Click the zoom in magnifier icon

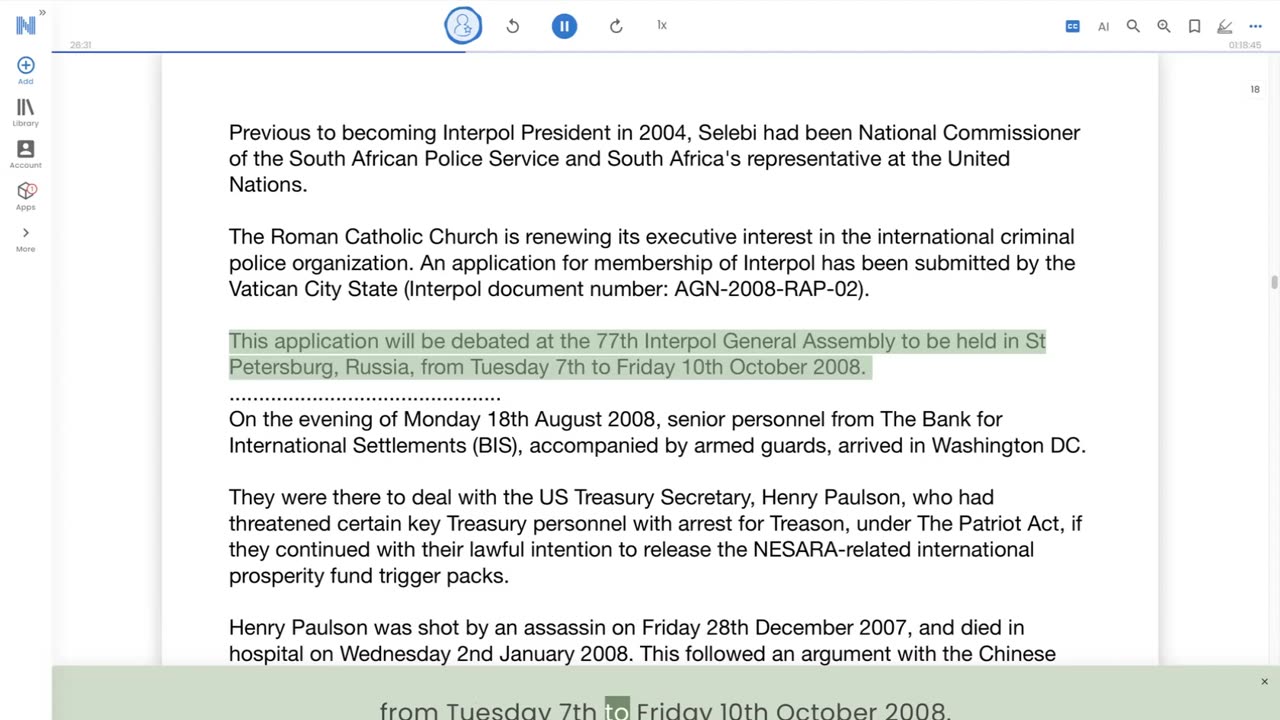click(1164, 26)
